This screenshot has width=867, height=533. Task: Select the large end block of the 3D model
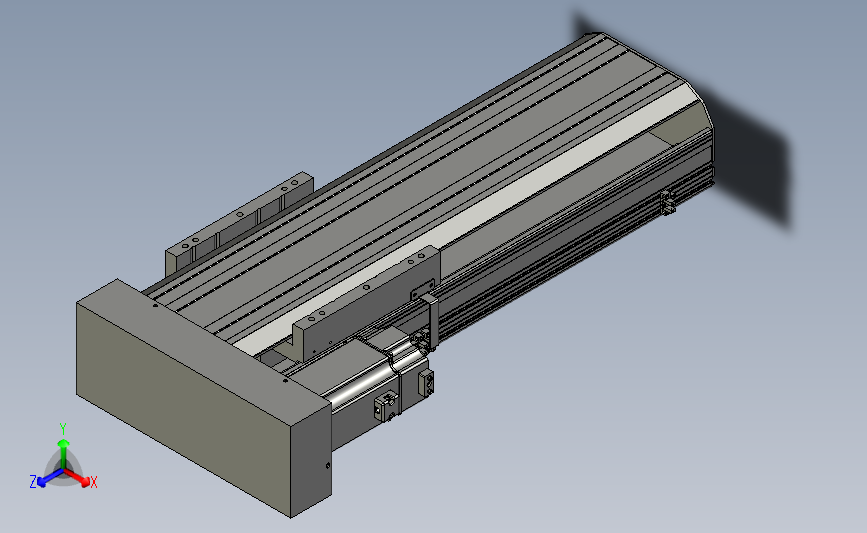coord(203,398)
